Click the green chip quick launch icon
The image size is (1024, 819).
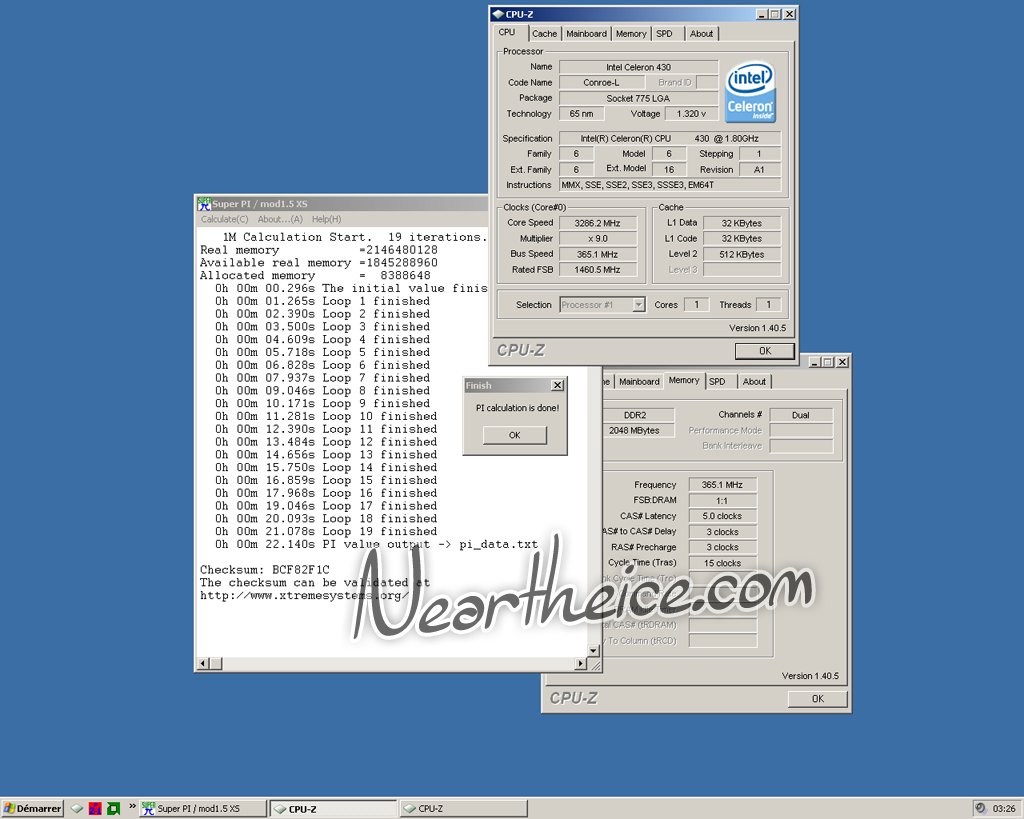(x=114, y=809)
